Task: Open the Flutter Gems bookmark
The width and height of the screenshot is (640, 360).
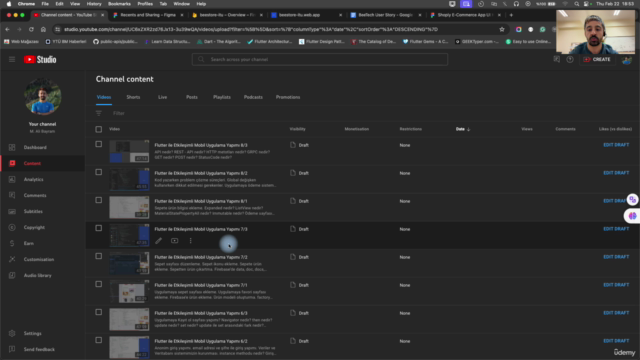Action: 426,42
